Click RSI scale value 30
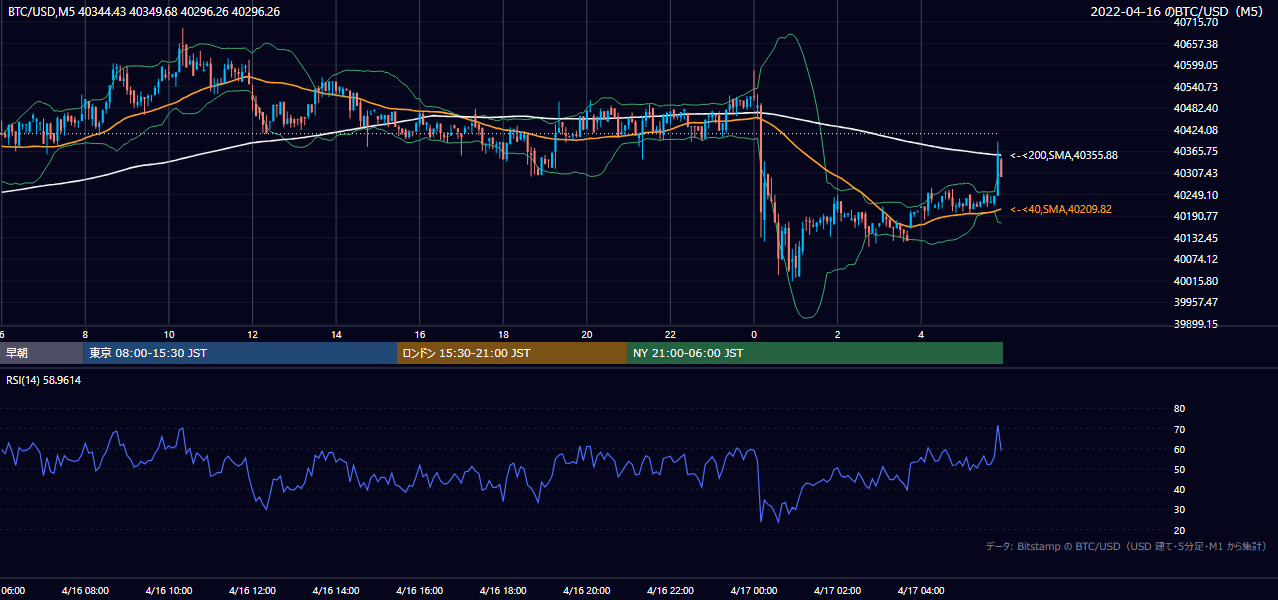The image size is (1278, 600). pyautogui.click(x=1179, y=510)
